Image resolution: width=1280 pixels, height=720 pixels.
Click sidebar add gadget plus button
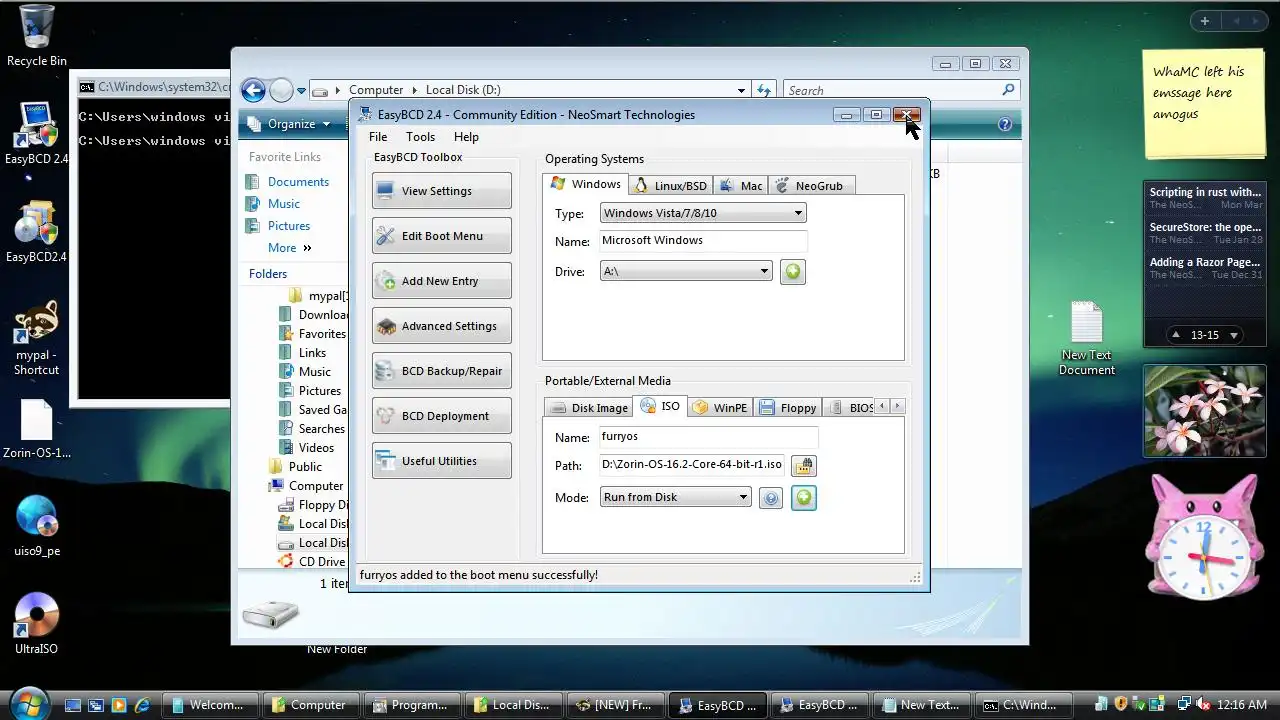(x=1205, y=21)
